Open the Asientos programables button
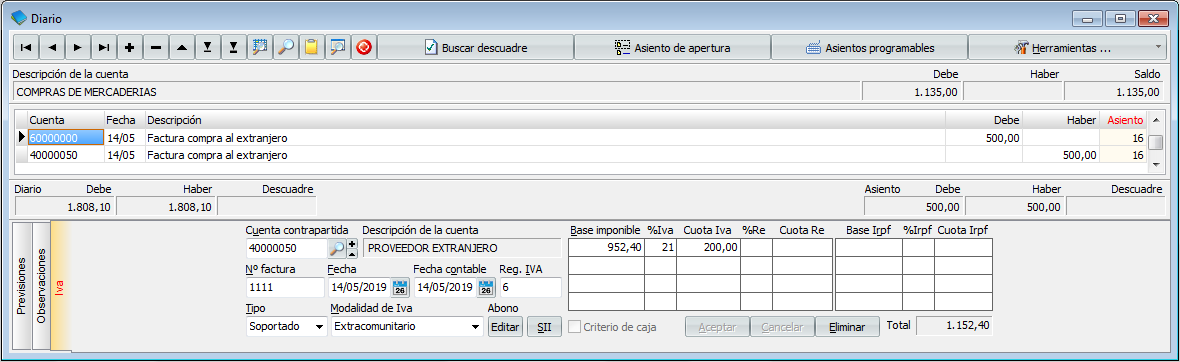Screen dimensions: 1180x362 coord(869,47)
